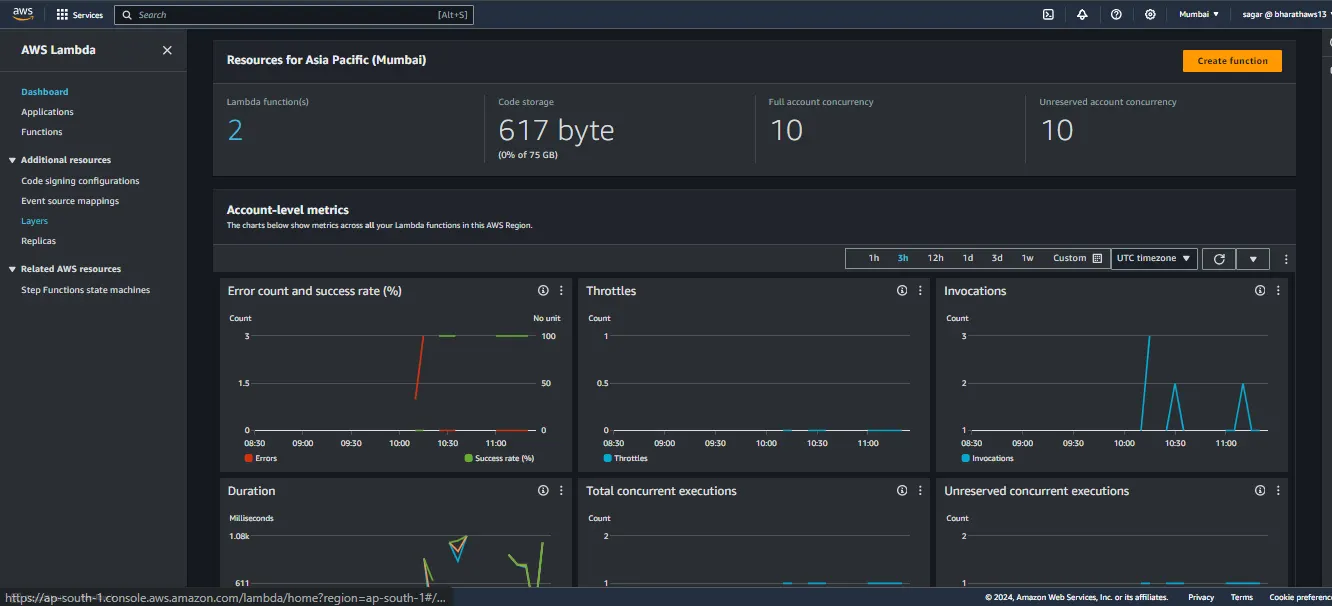Viewport: 1332px width, 606px height.
Task: Open the calendar icon on Custom range
Action: 1097,258
